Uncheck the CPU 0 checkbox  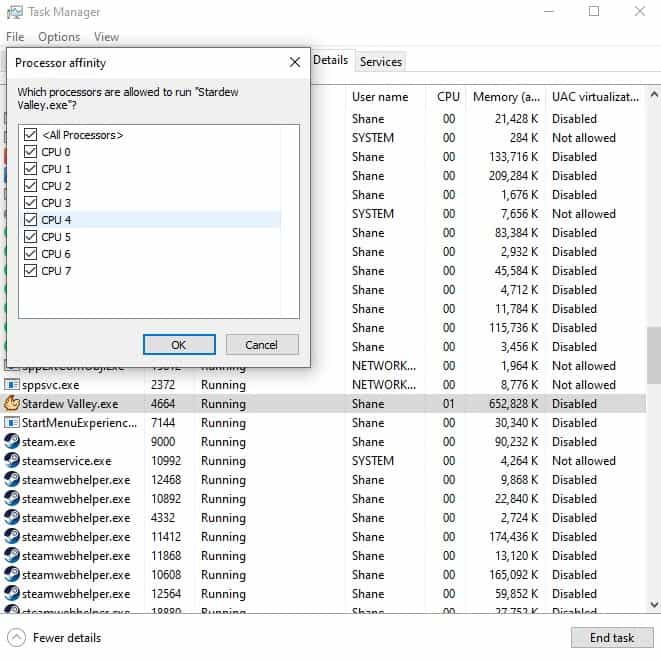point(30,151)
